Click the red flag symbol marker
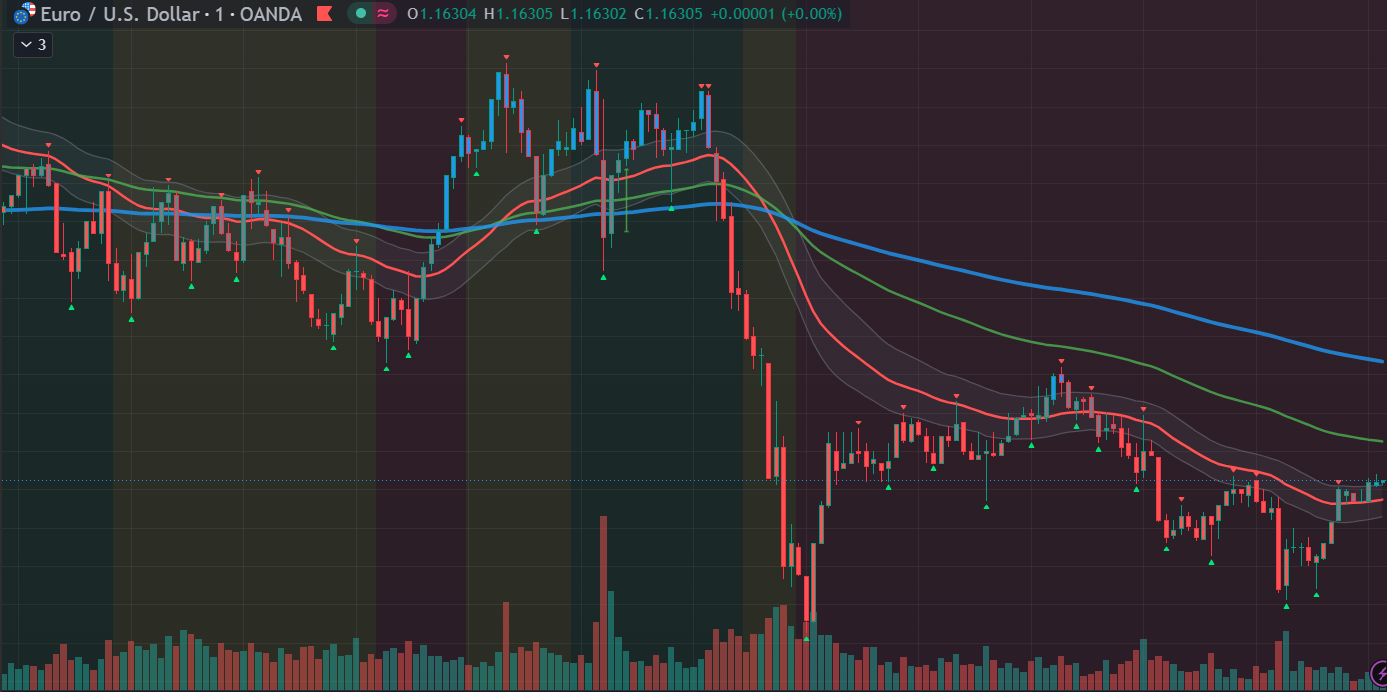The image size is (1387, 692). (324, 14)
